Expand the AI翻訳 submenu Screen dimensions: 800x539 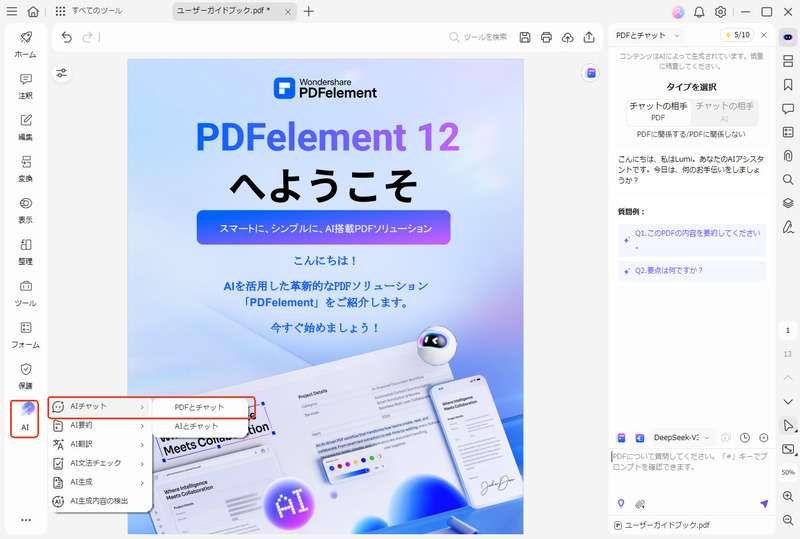pos(100,444)
